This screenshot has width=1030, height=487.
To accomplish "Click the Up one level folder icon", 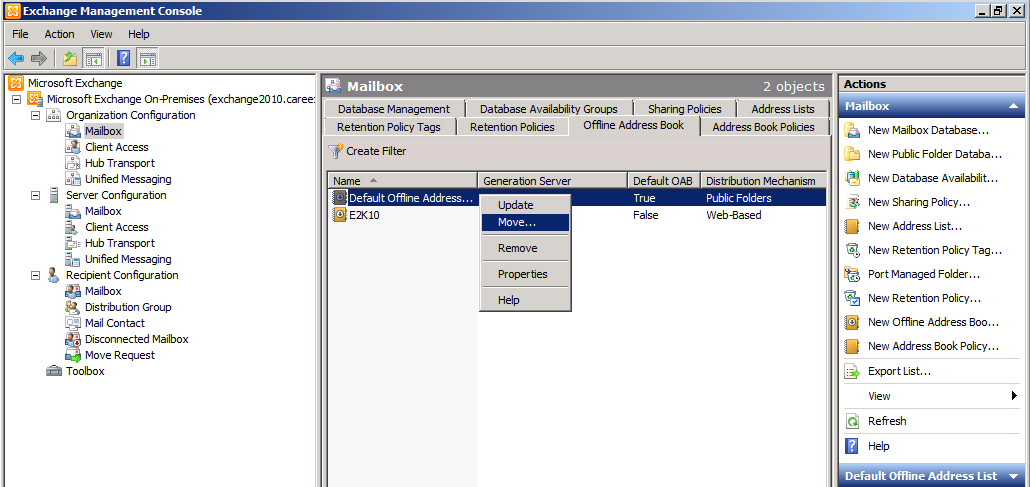I will (70, 58).
